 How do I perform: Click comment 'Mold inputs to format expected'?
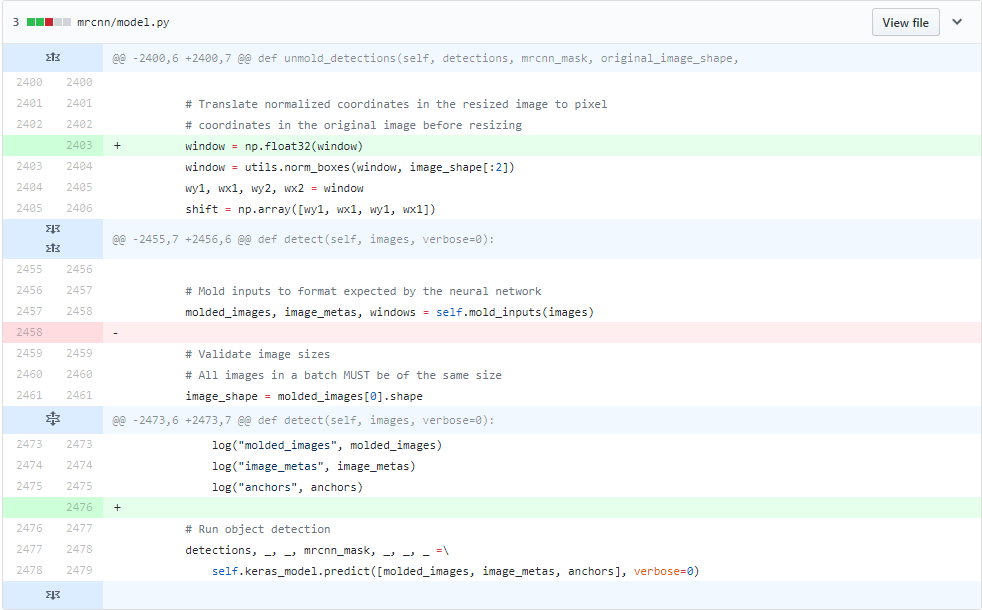(363, 291)
